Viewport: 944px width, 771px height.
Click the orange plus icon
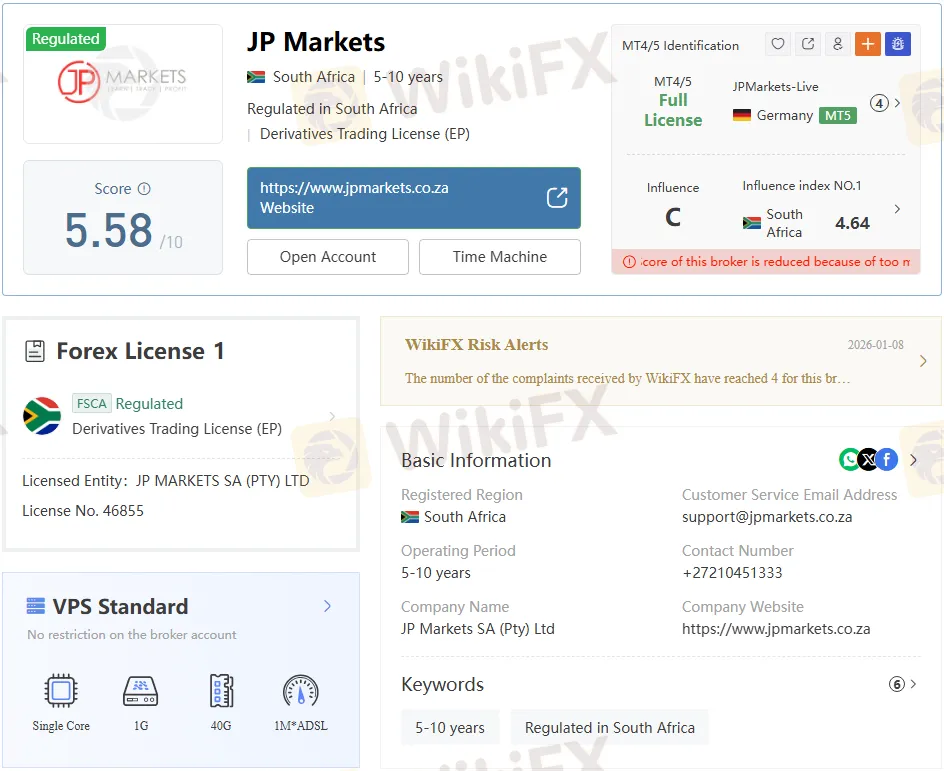pyautogui.click(x=867, y=44)
